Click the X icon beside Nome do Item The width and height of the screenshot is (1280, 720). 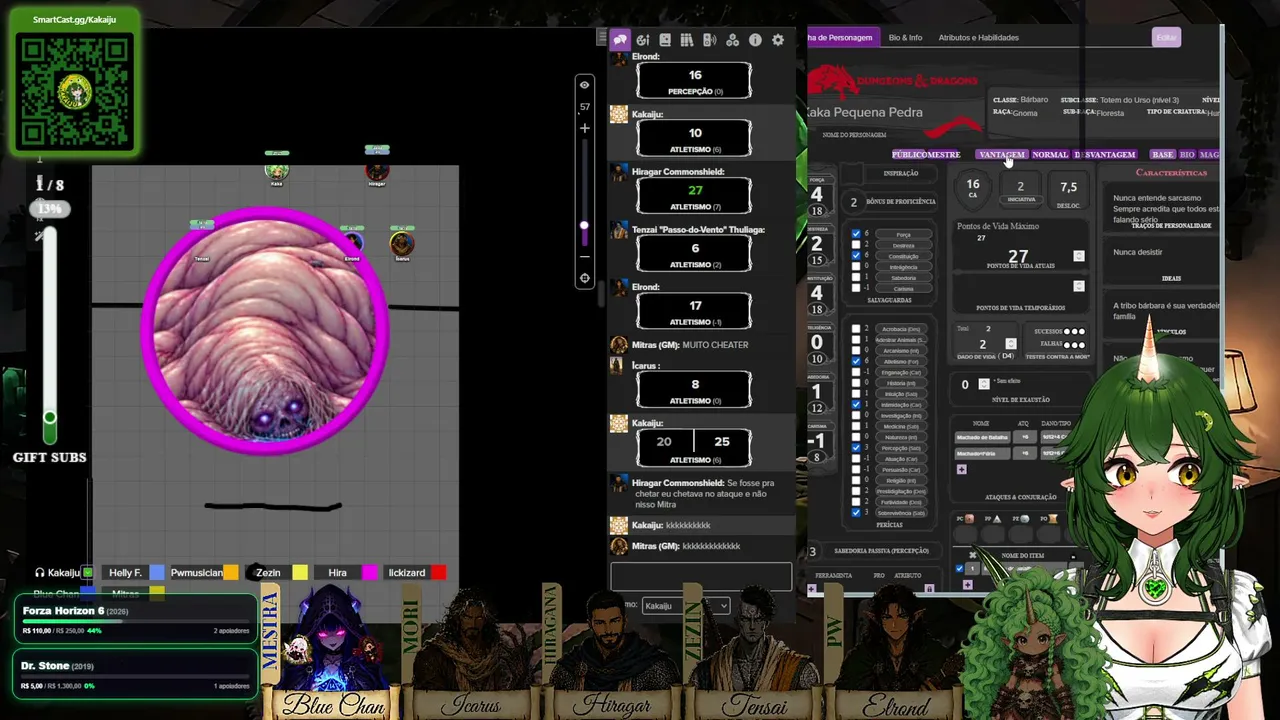[x=973, y=555]
